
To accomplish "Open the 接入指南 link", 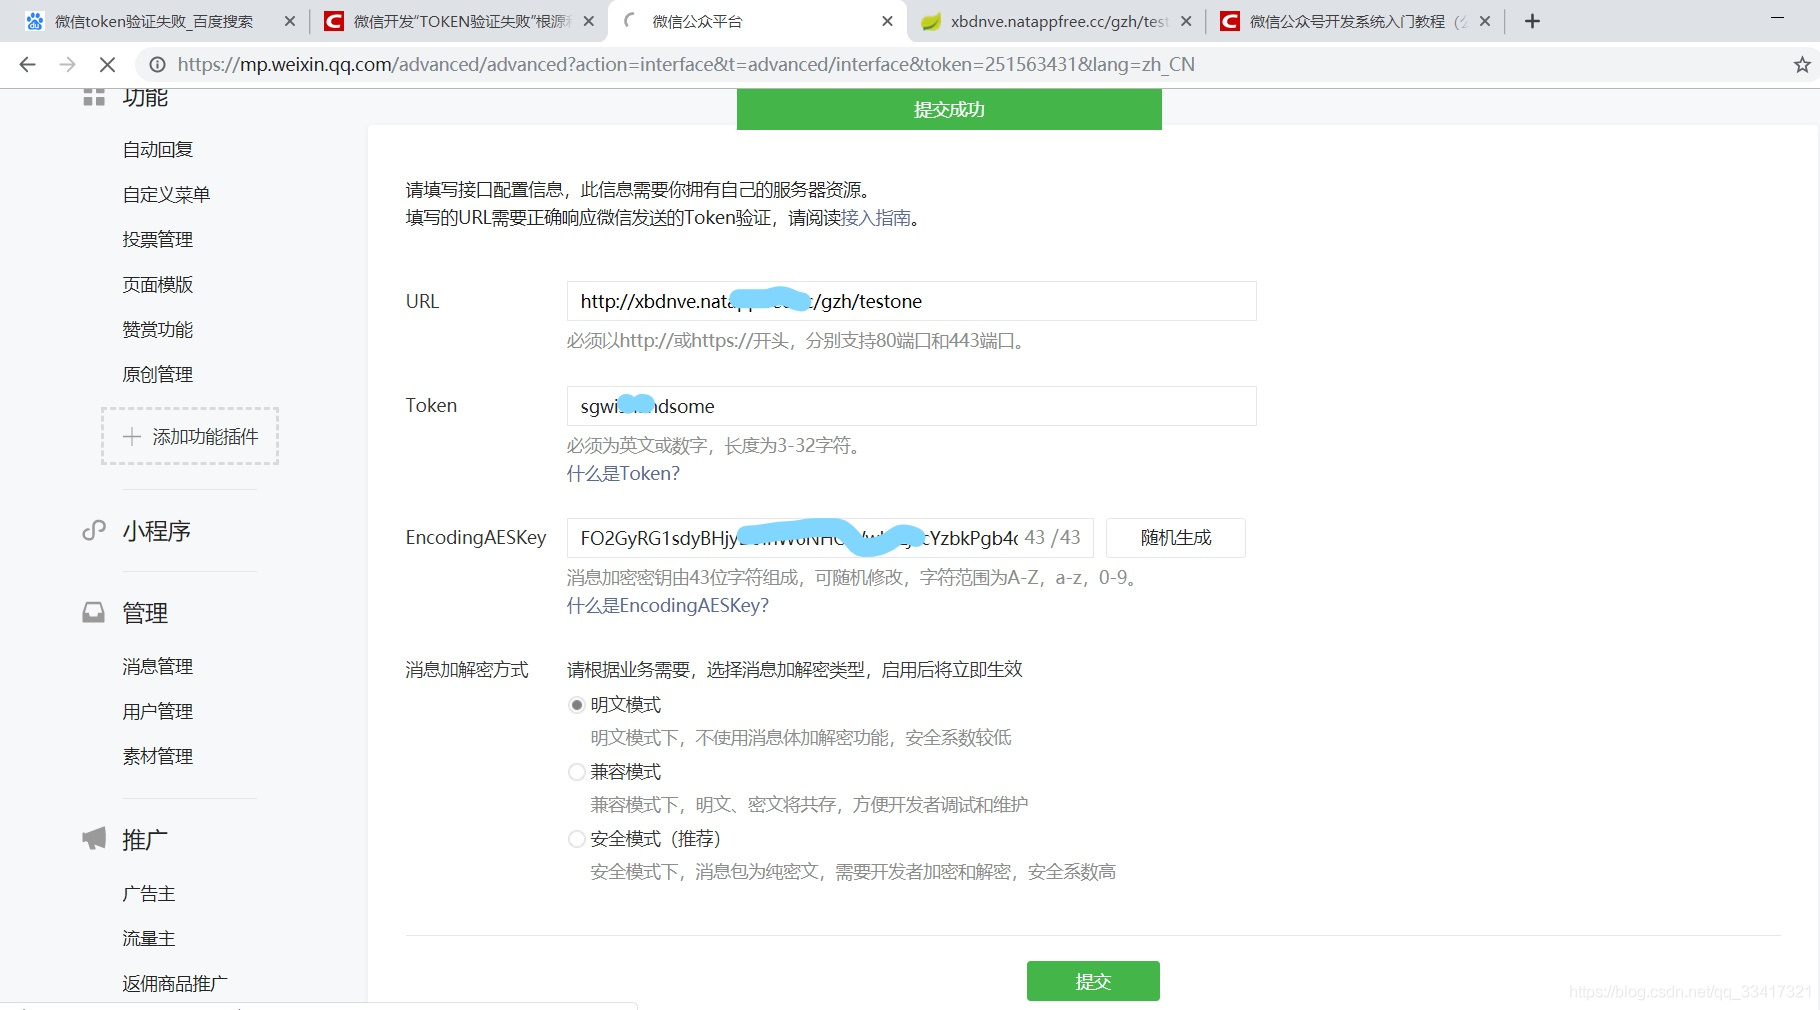I will [876, 218].
